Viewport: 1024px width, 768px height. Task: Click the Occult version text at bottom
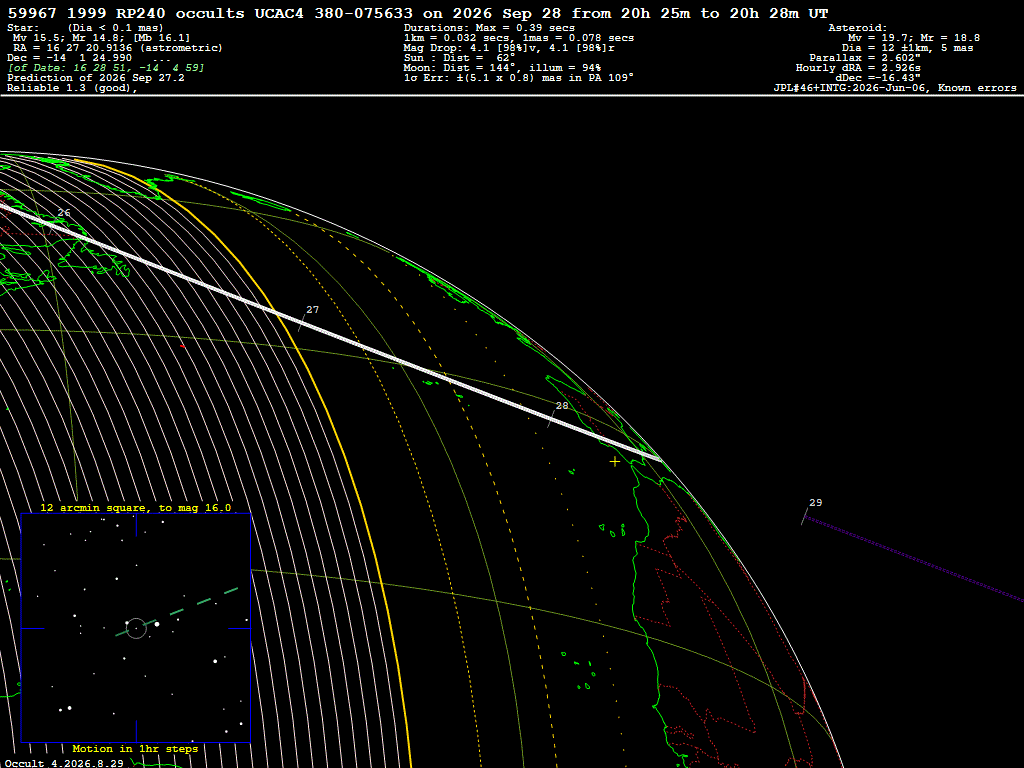coord(64,763)
